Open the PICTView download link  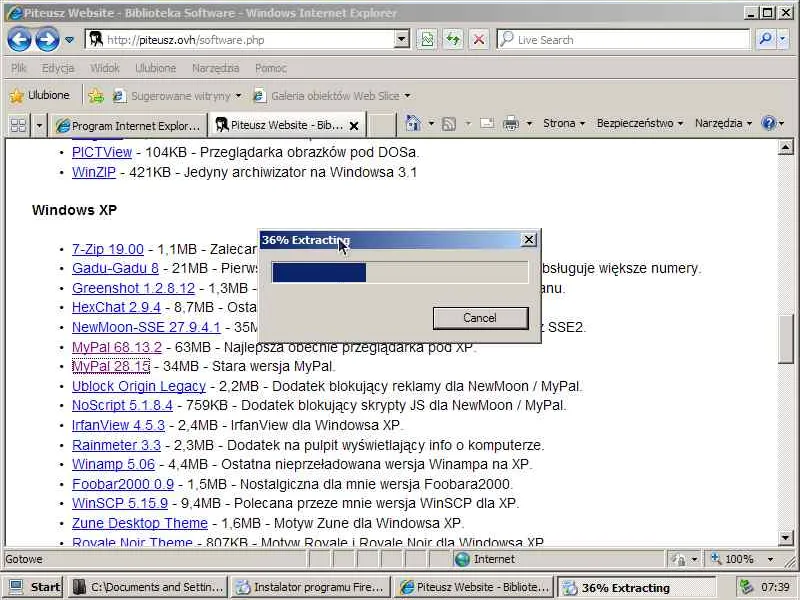tap(102, 152)
